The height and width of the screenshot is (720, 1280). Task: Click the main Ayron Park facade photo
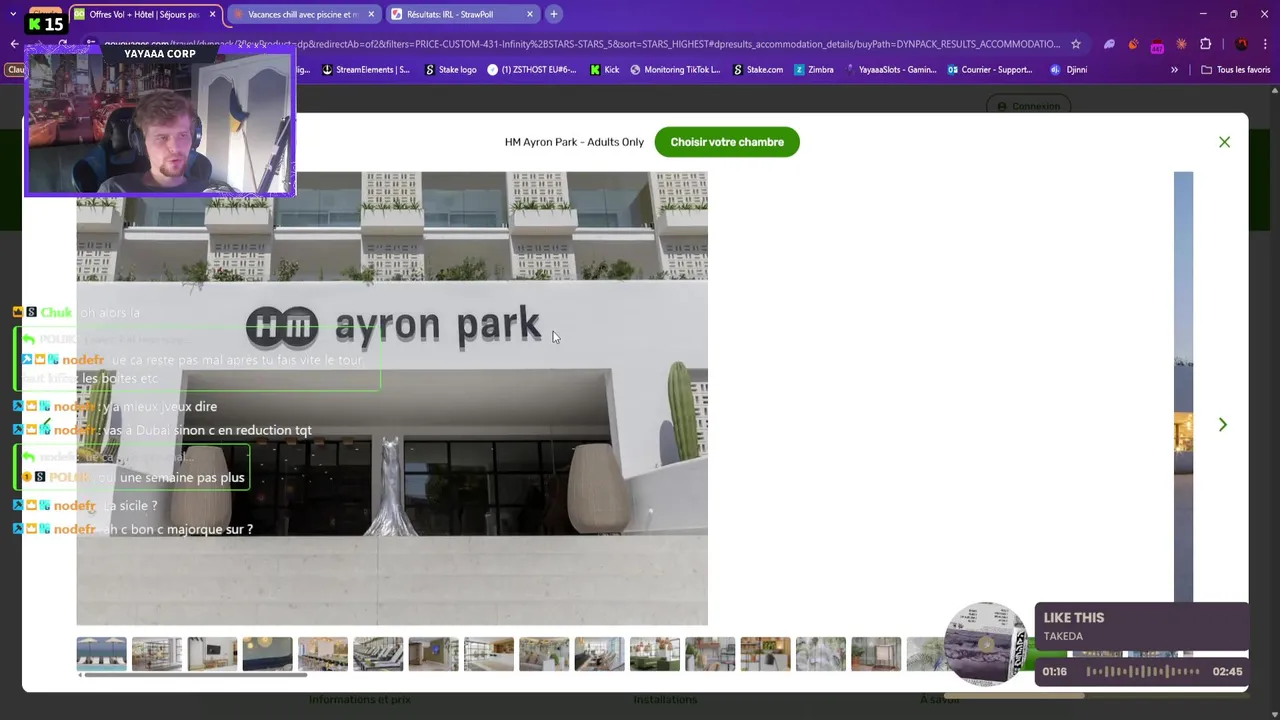click(392, 398)
